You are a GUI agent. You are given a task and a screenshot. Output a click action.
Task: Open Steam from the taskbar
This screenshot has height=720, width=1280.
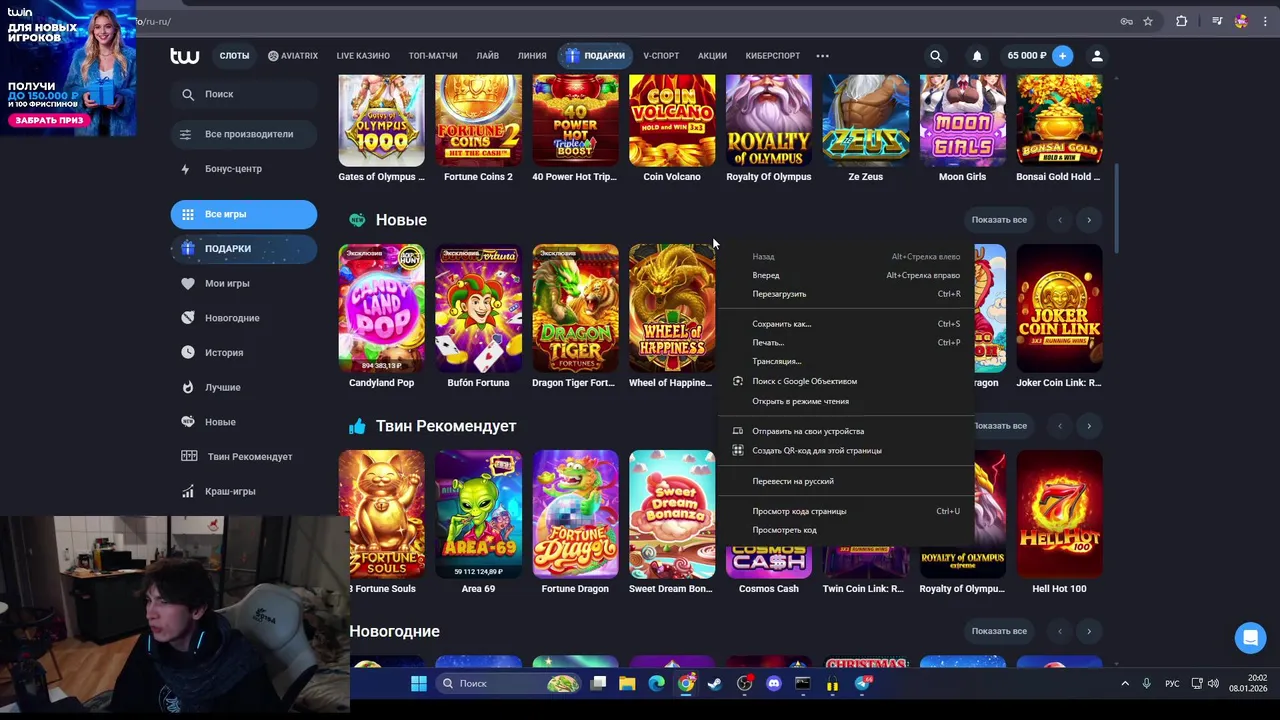coord(714,683)
